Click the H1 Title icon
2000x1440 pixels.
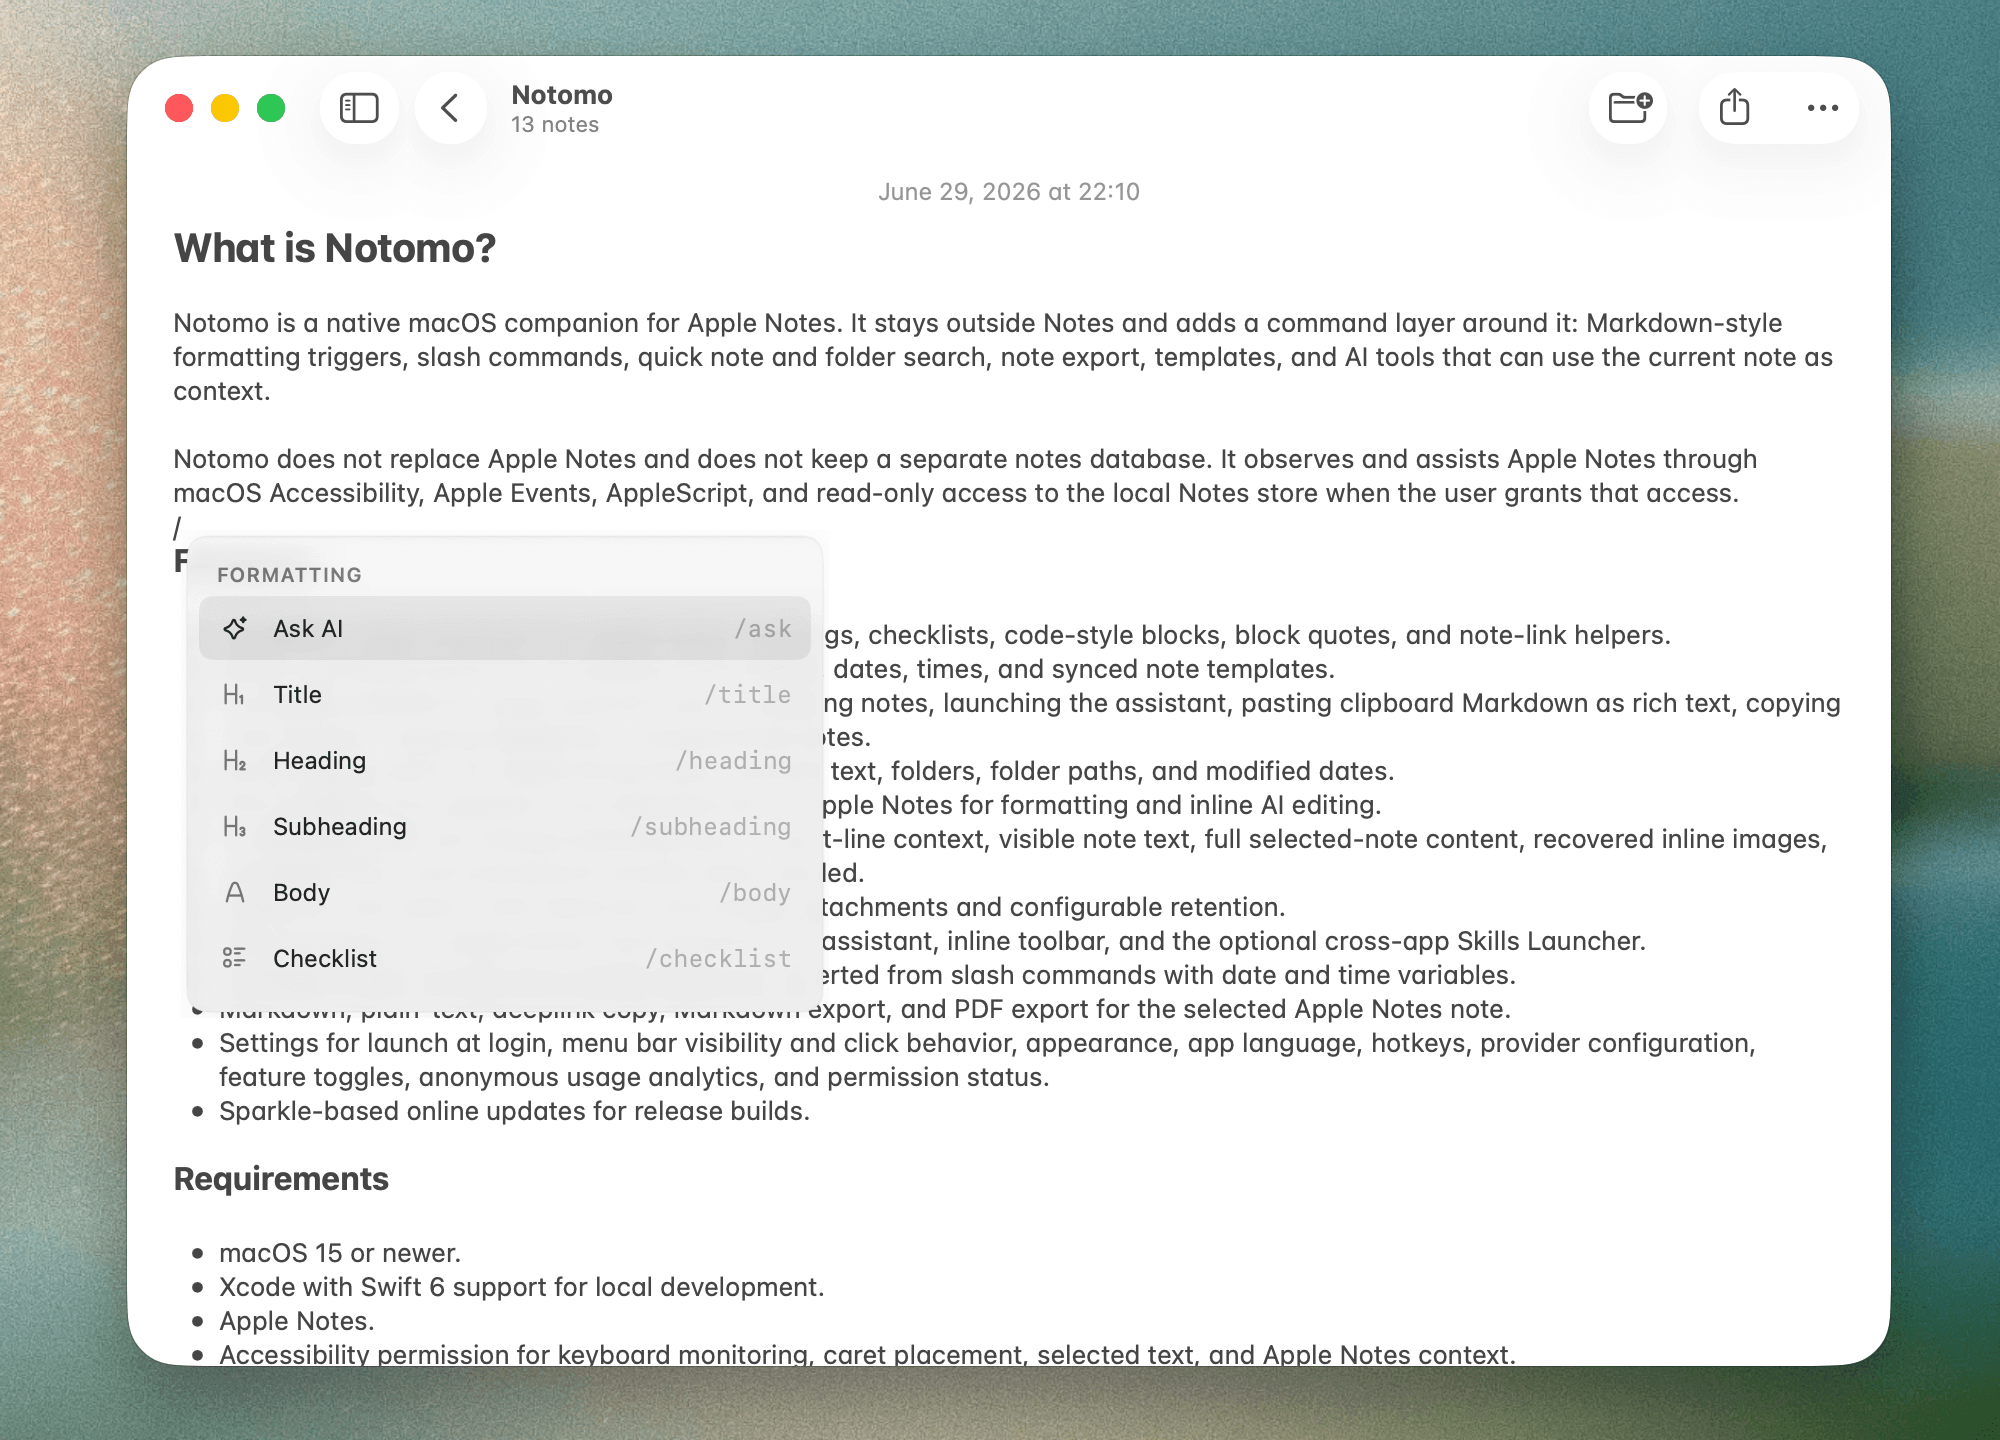234,695
